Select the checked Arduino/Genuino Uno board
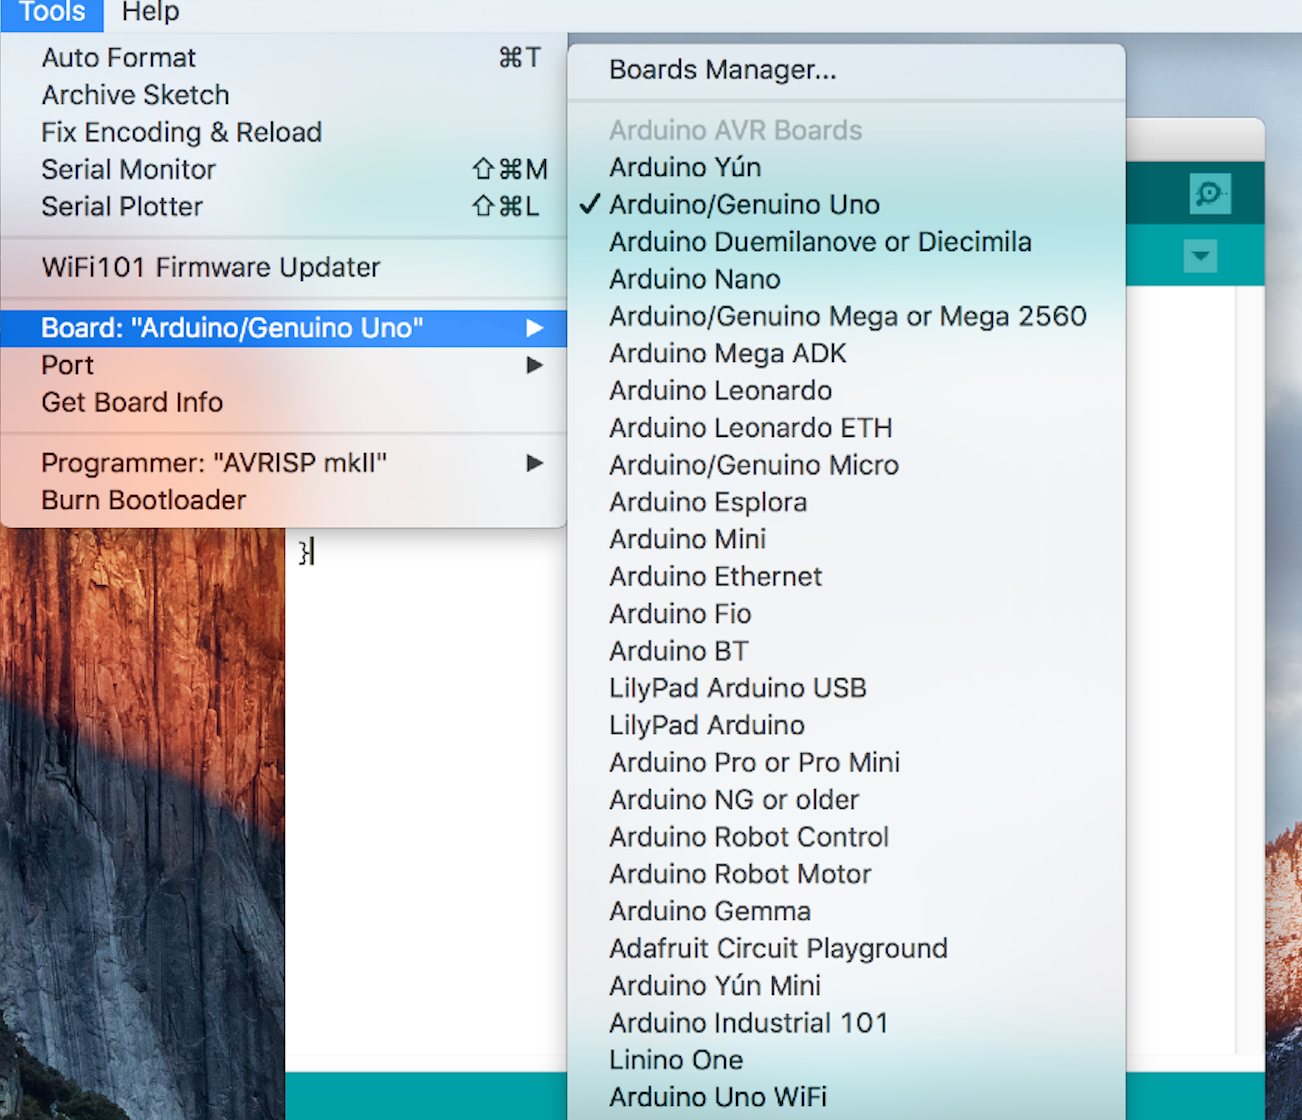Image resolution: width=1302 pixels, height=1120 pixels. point(846,204)
